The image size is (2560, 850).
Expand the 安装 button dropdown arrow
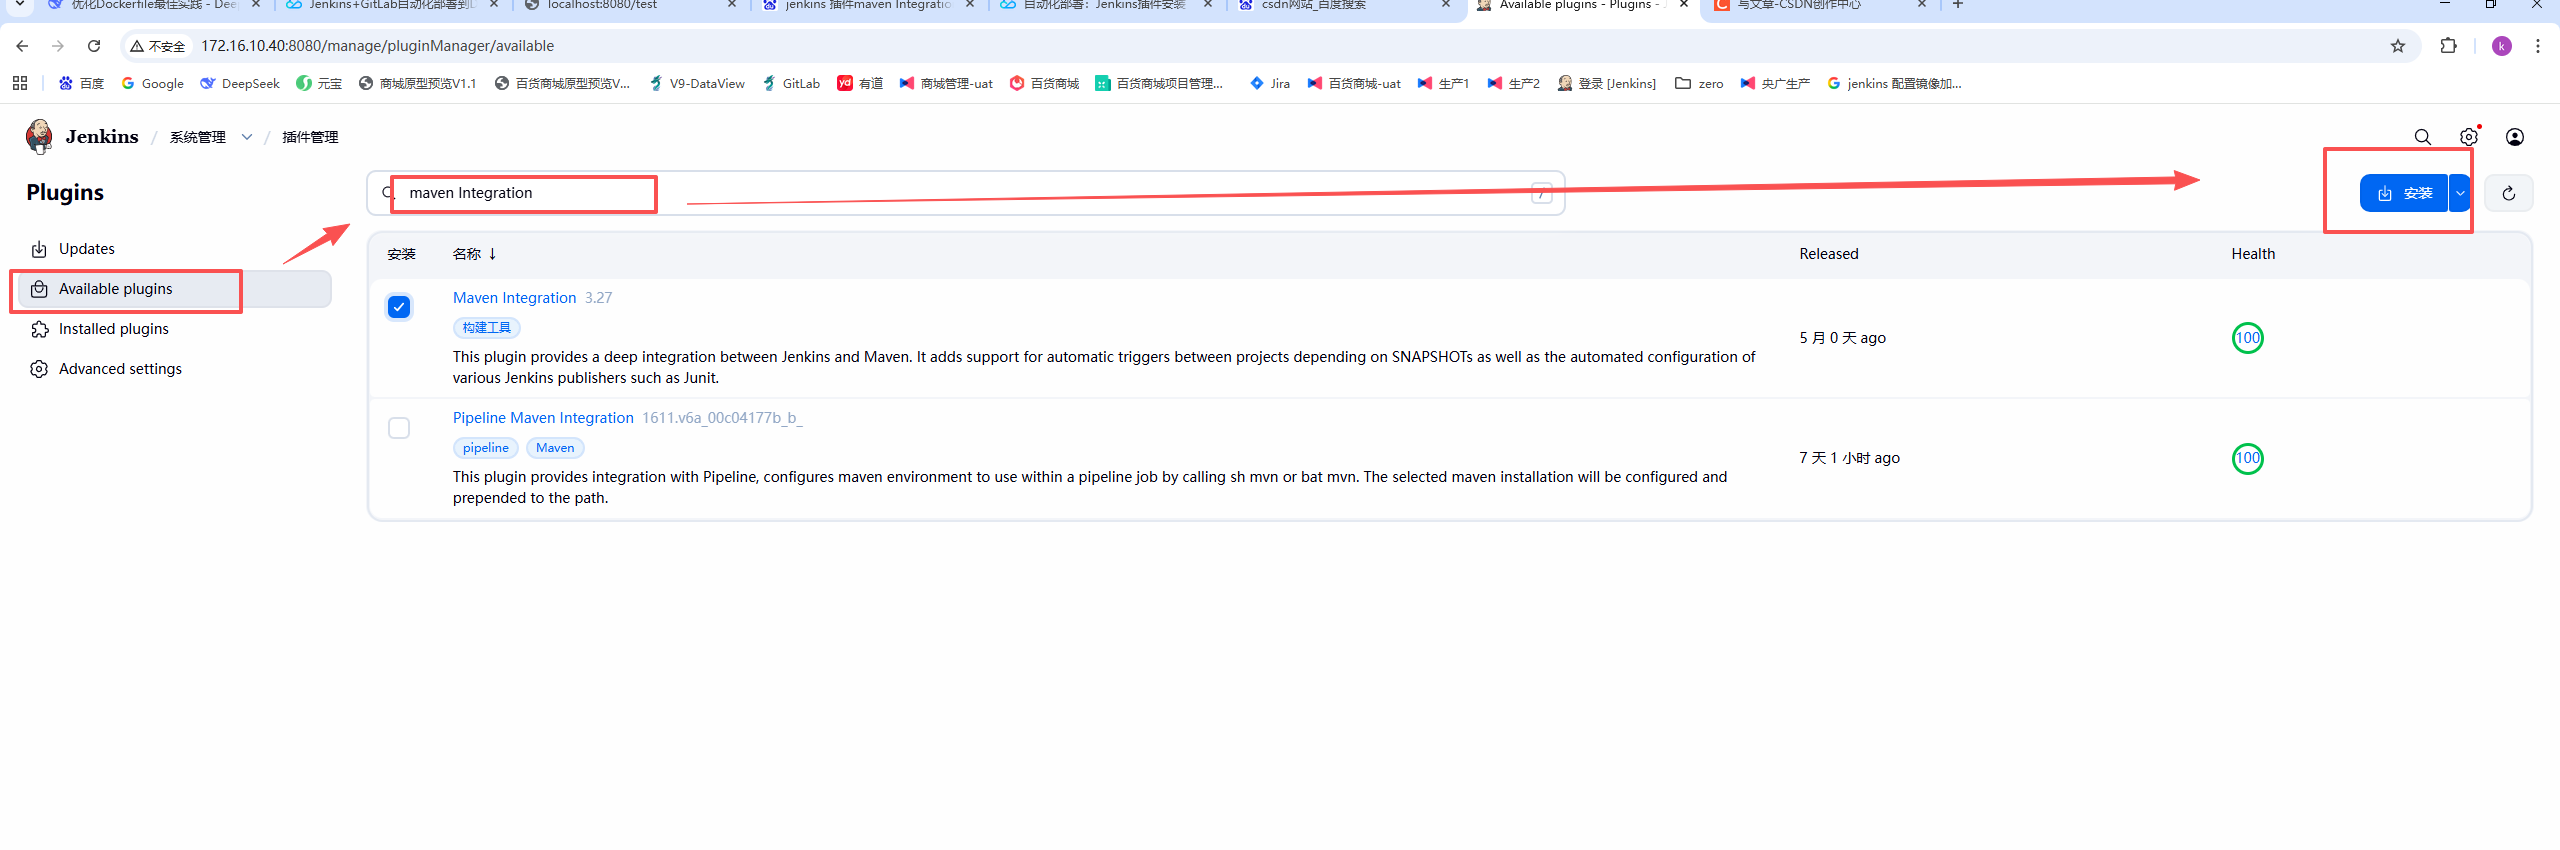click(x=2460, y=193)
